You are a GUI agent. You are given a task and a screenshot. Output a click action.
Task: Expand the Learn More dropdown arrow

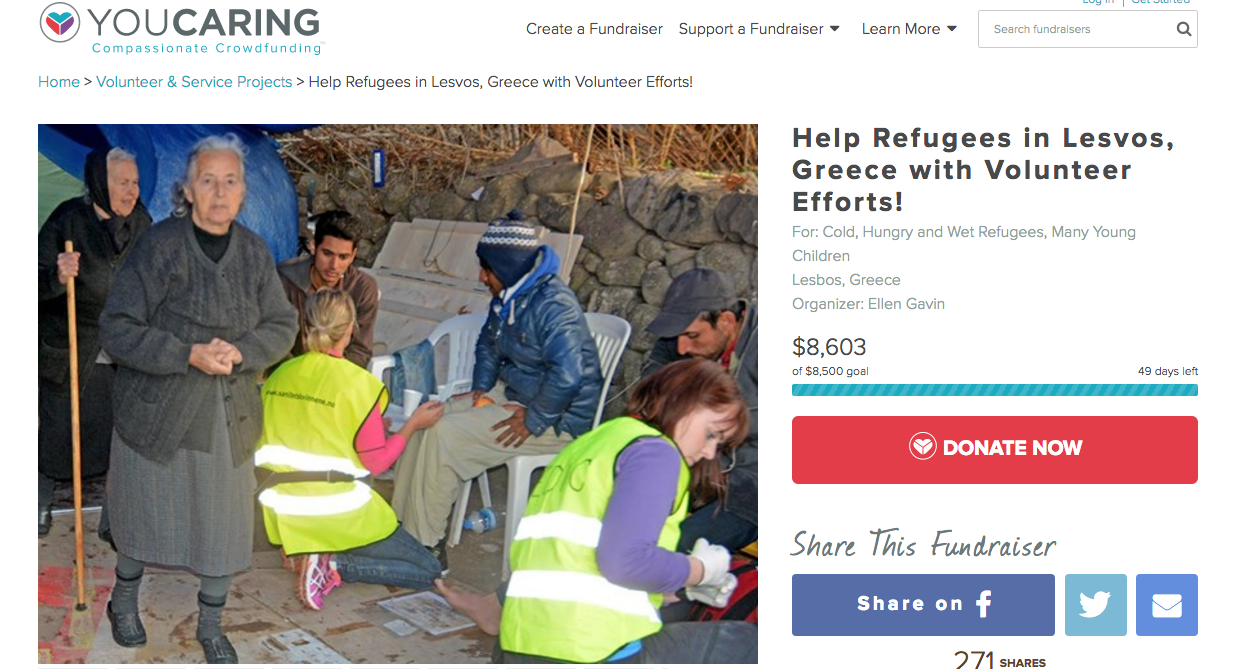[x=952, y=29]
